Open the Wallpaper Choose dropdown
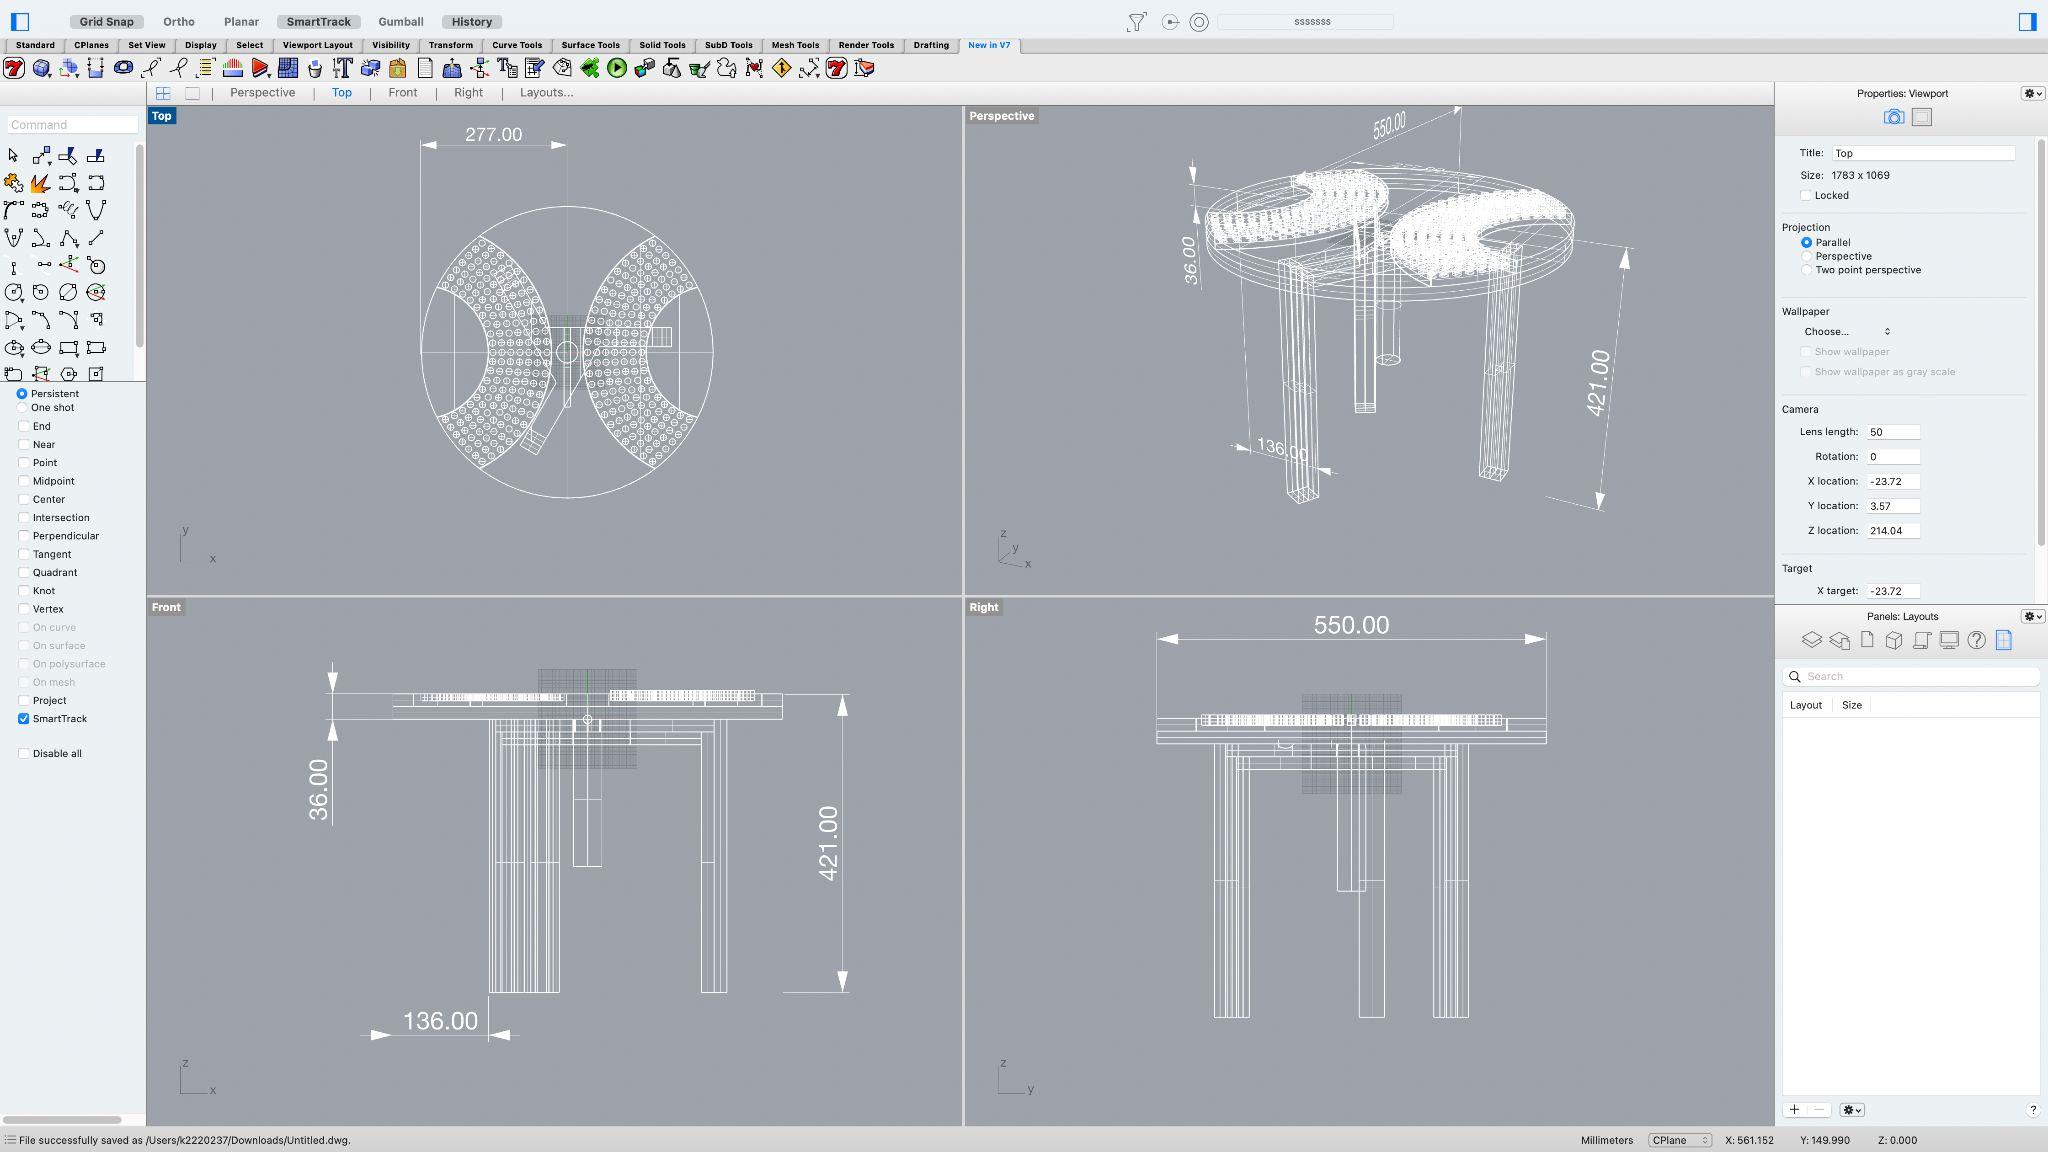Screen dimensions: 2048x1152 click(x=1846, y=331)
